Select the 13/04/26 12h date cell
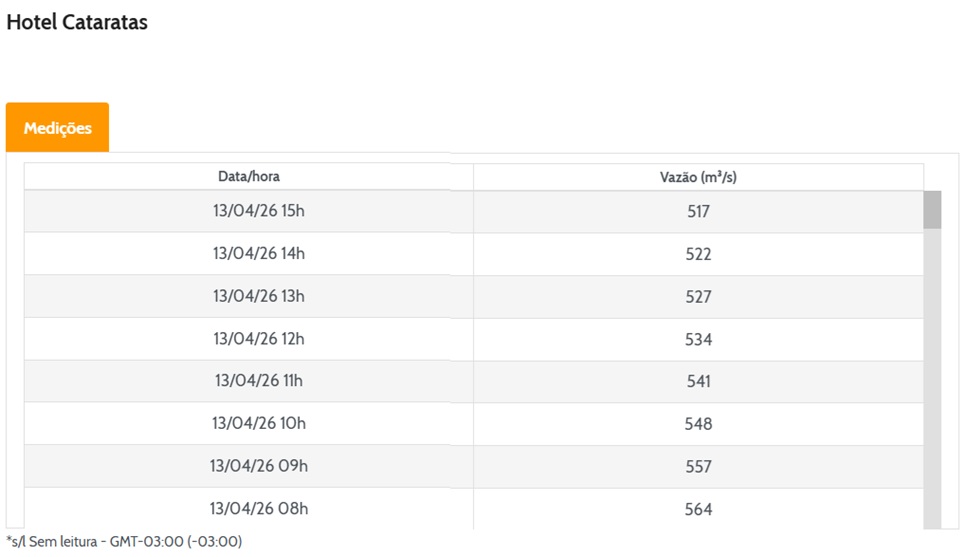966x557 pixels. point(259,338)
